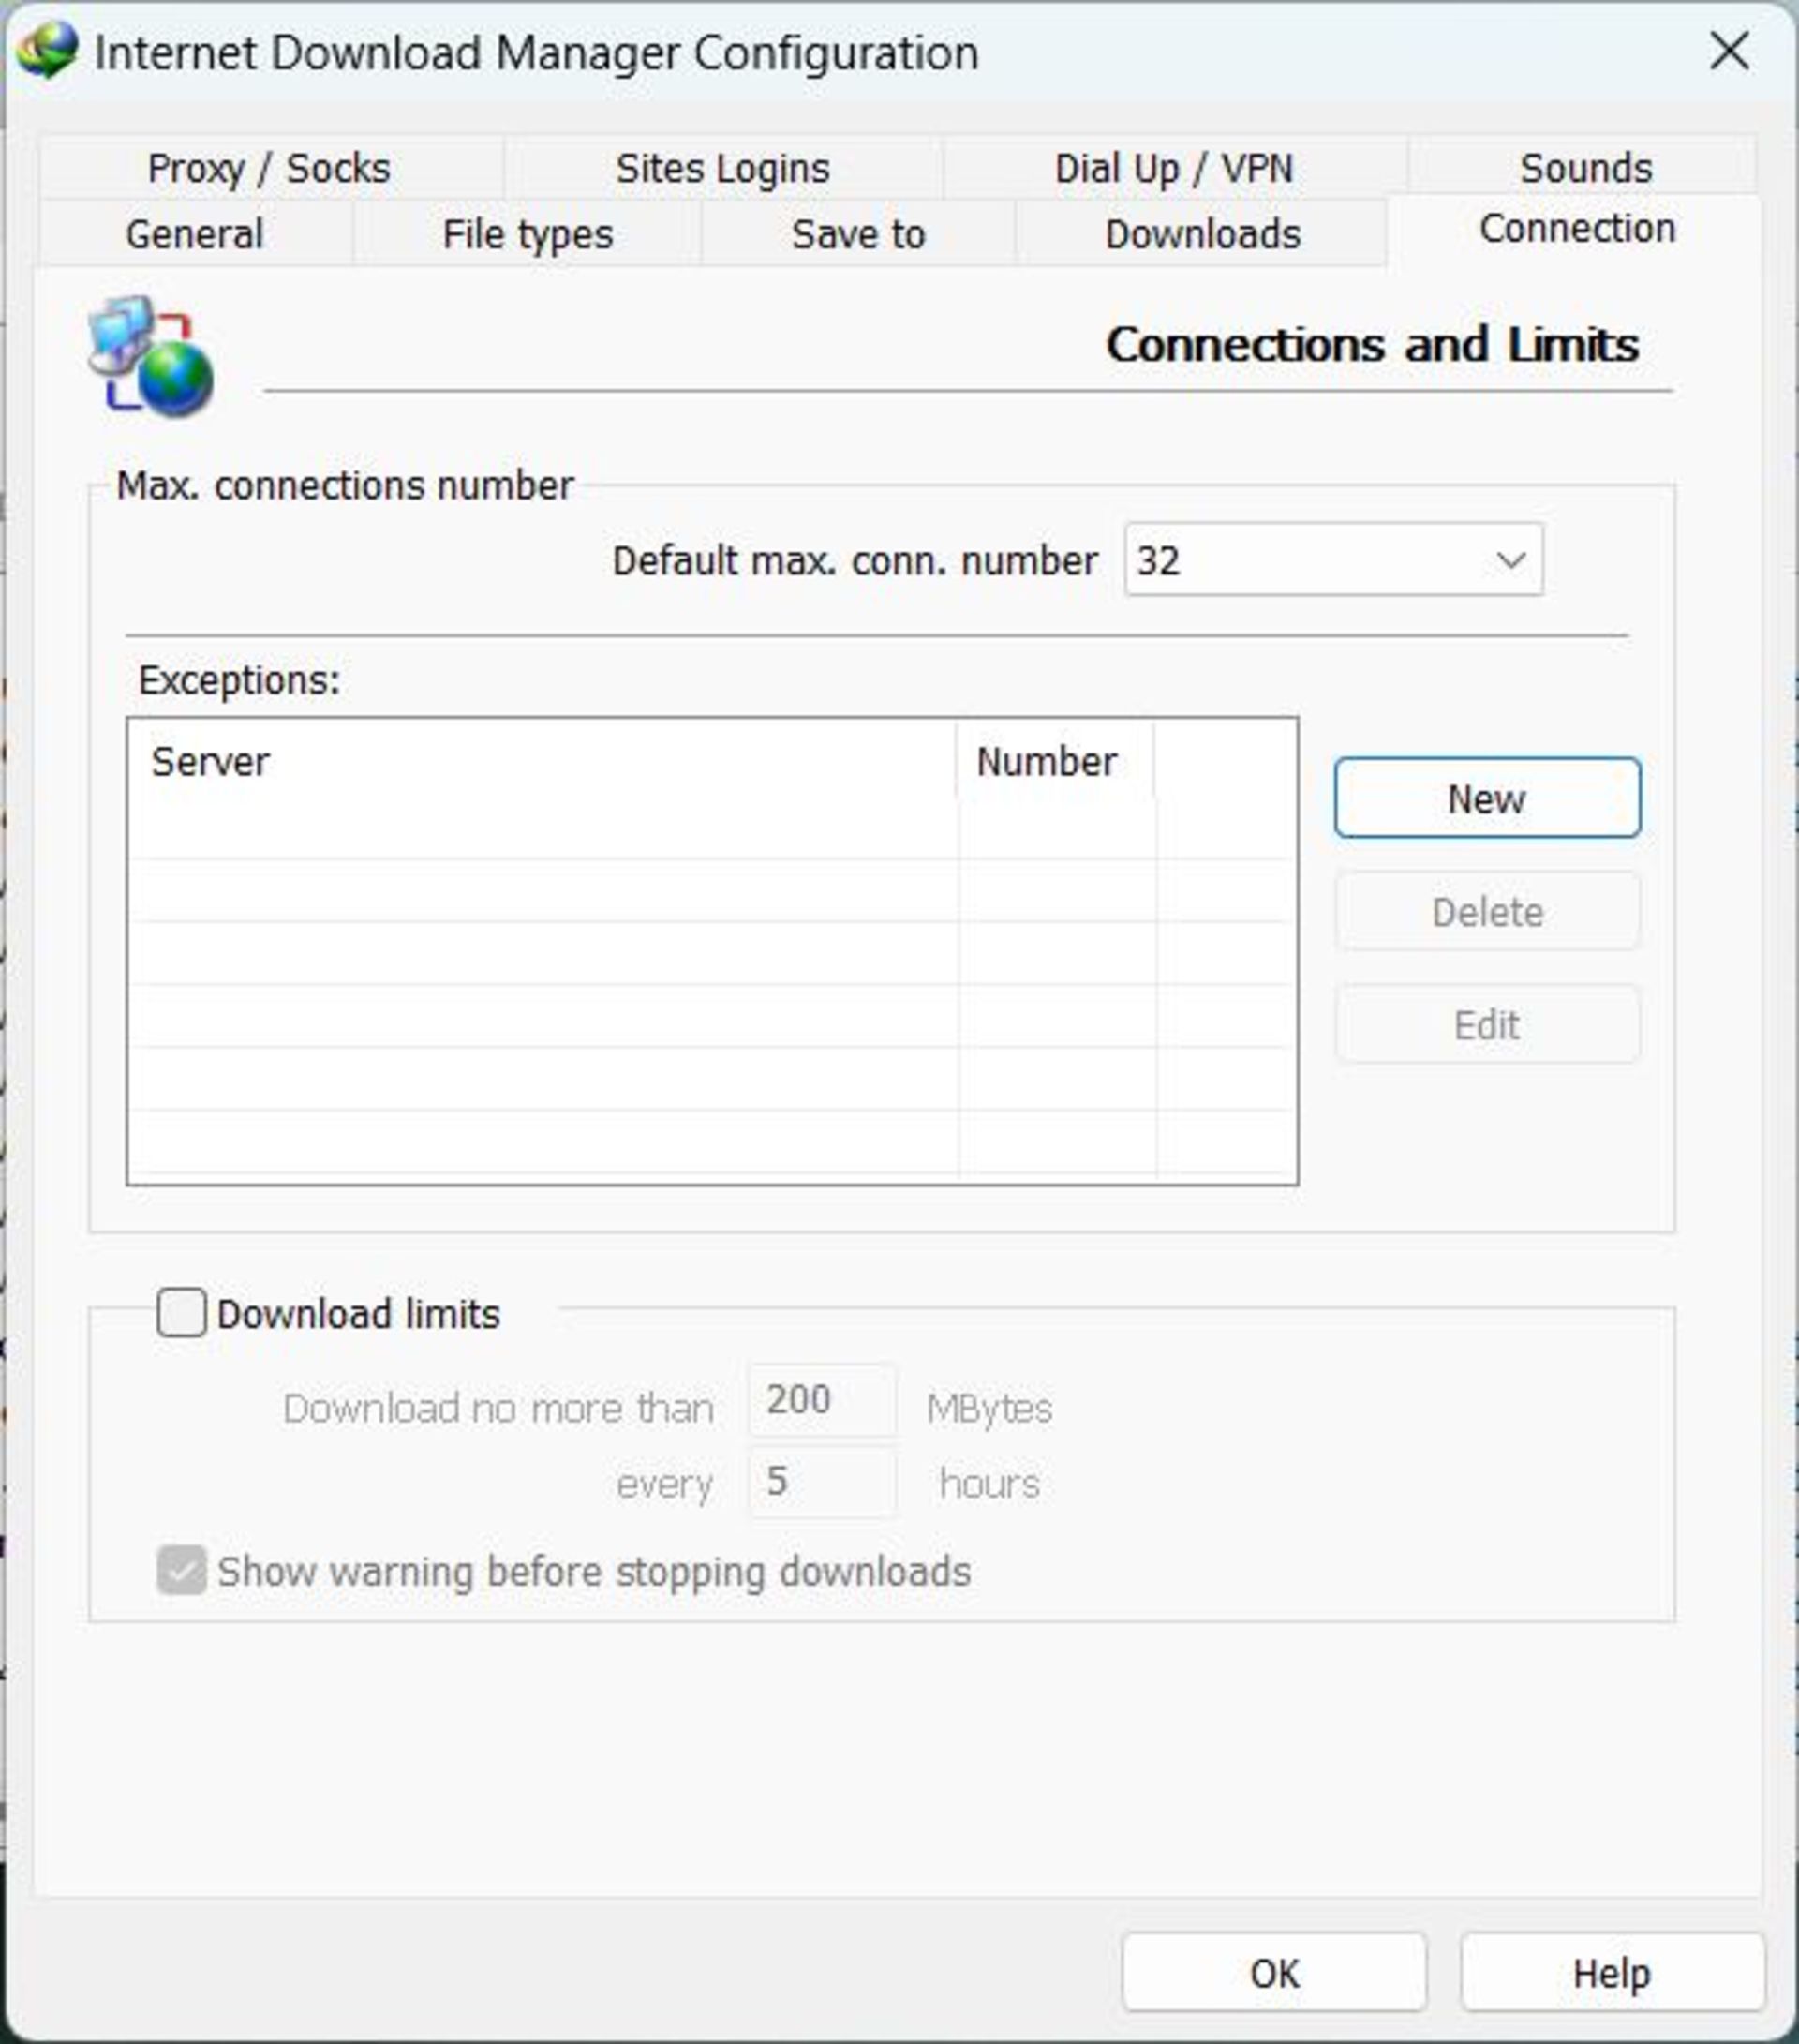Screen dimensions: 1799x2044
Task: Toggle Show warning before stopping downloads
Action: (x=182, y=1570)
